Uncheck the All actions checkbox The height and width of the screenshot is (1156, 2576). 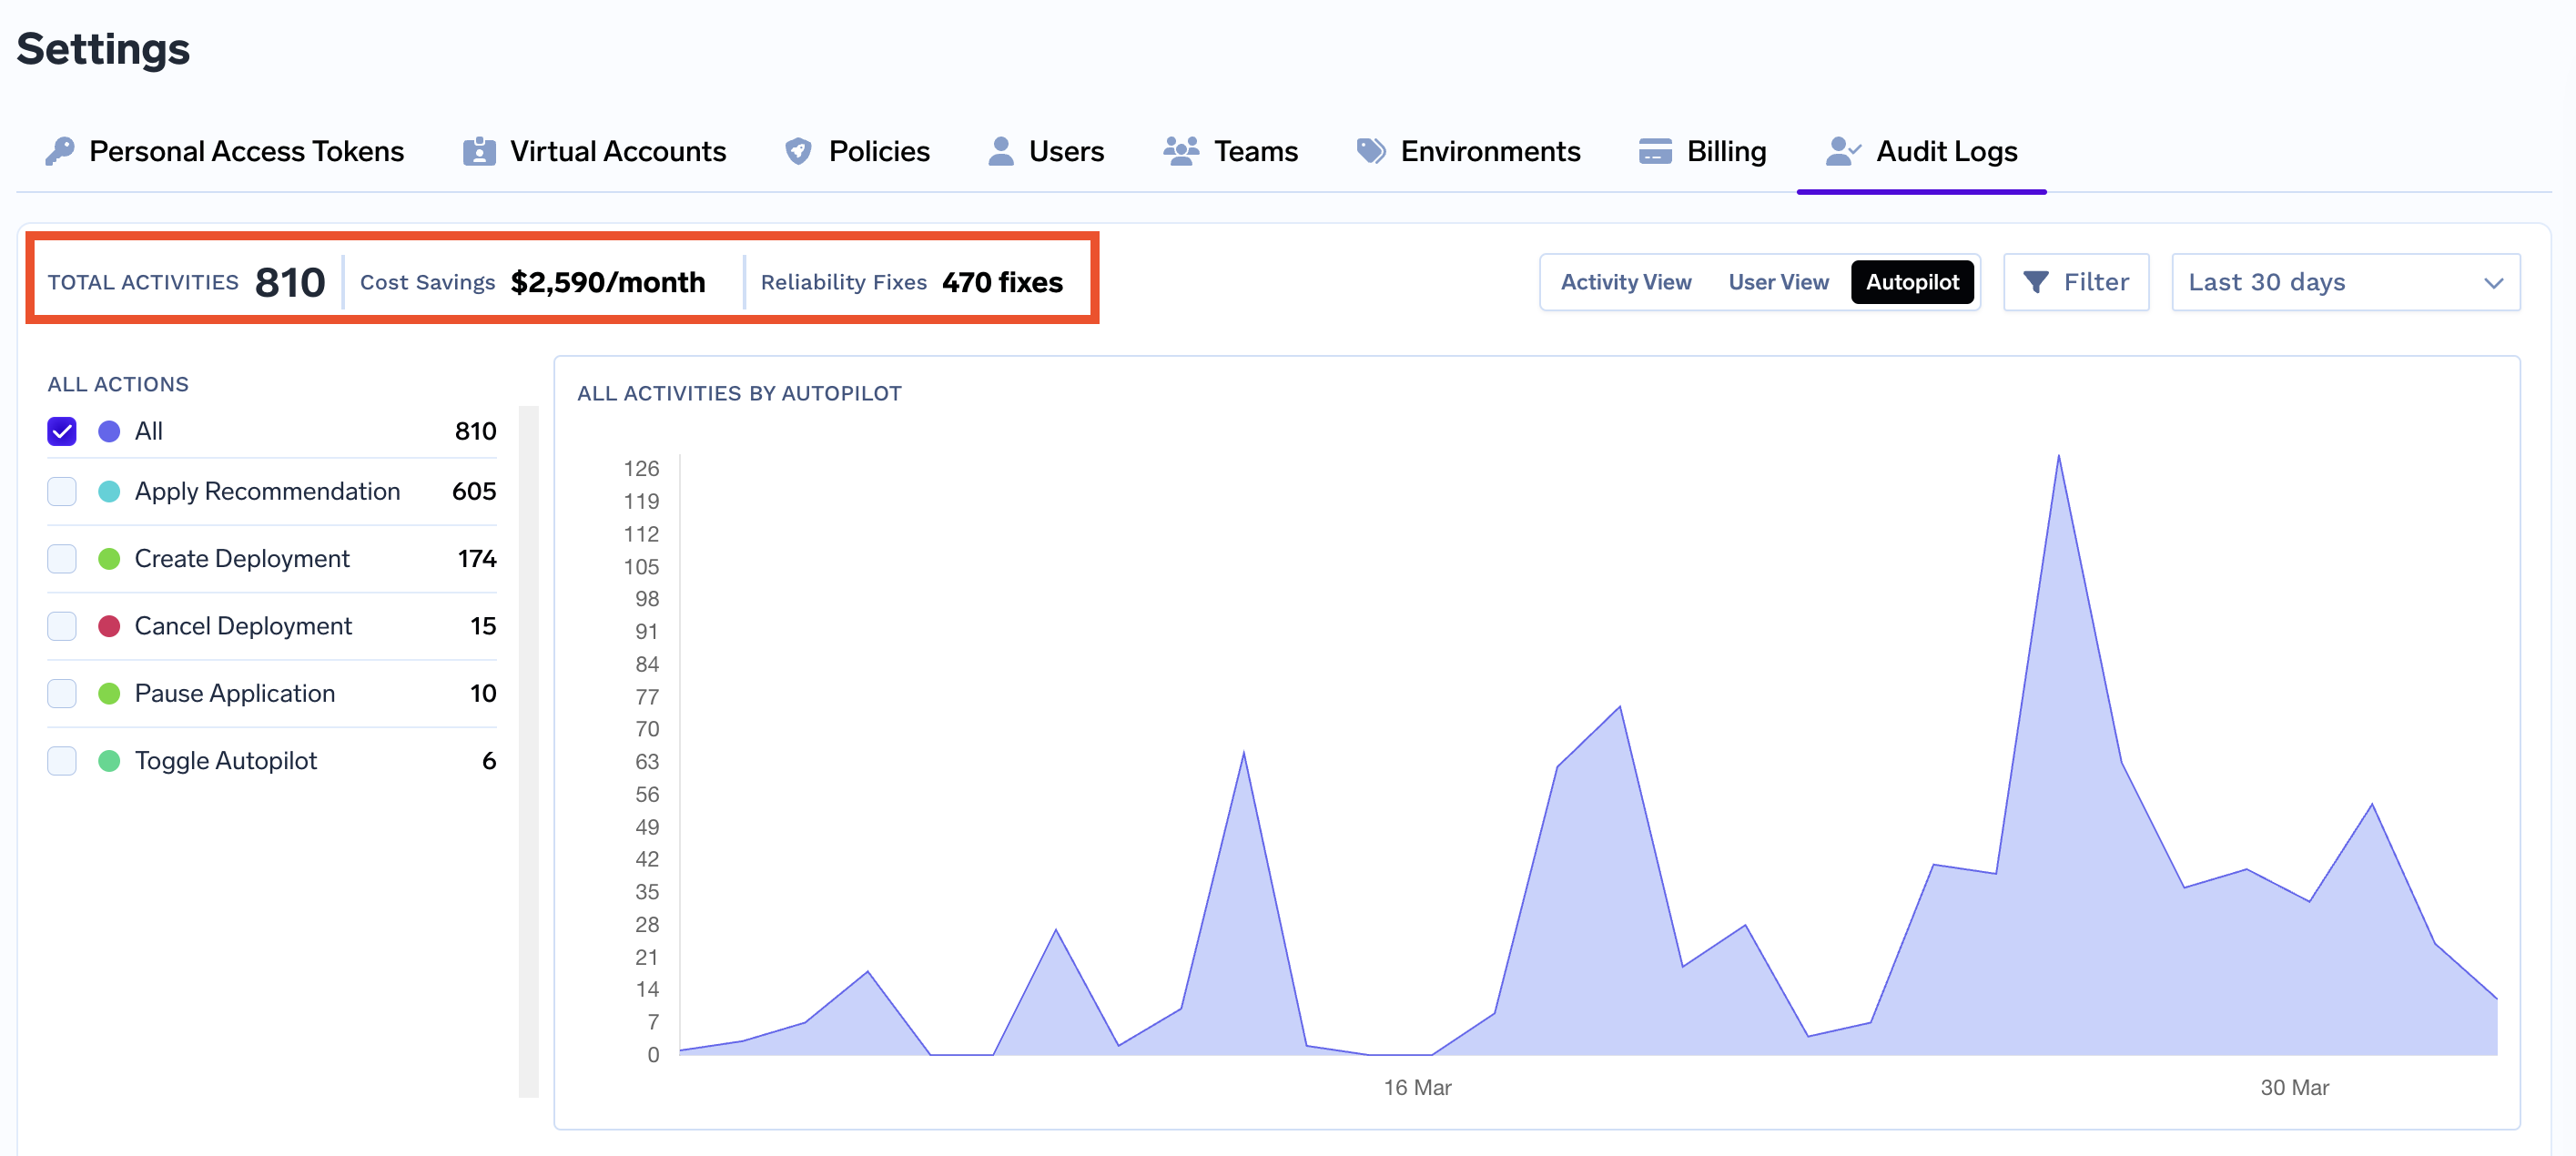click(x=62, y=431)
